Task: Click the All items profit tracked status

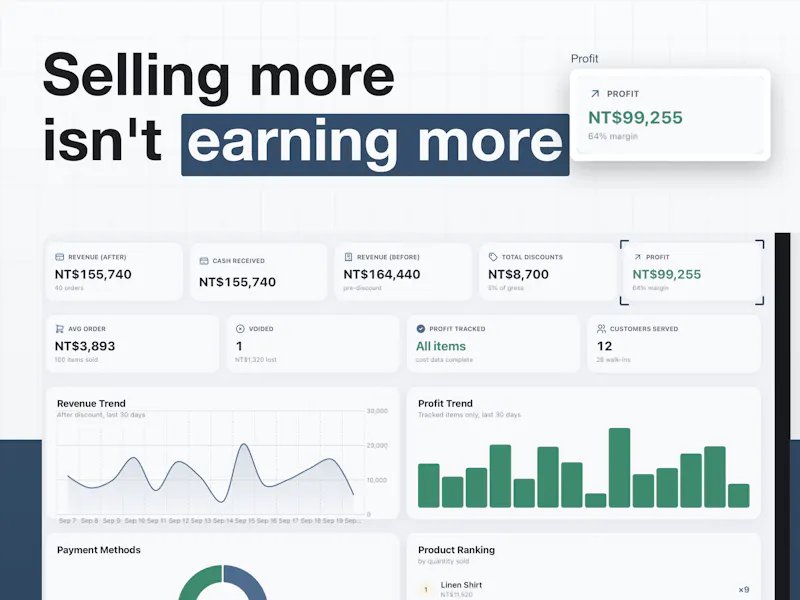Action: 441,346
